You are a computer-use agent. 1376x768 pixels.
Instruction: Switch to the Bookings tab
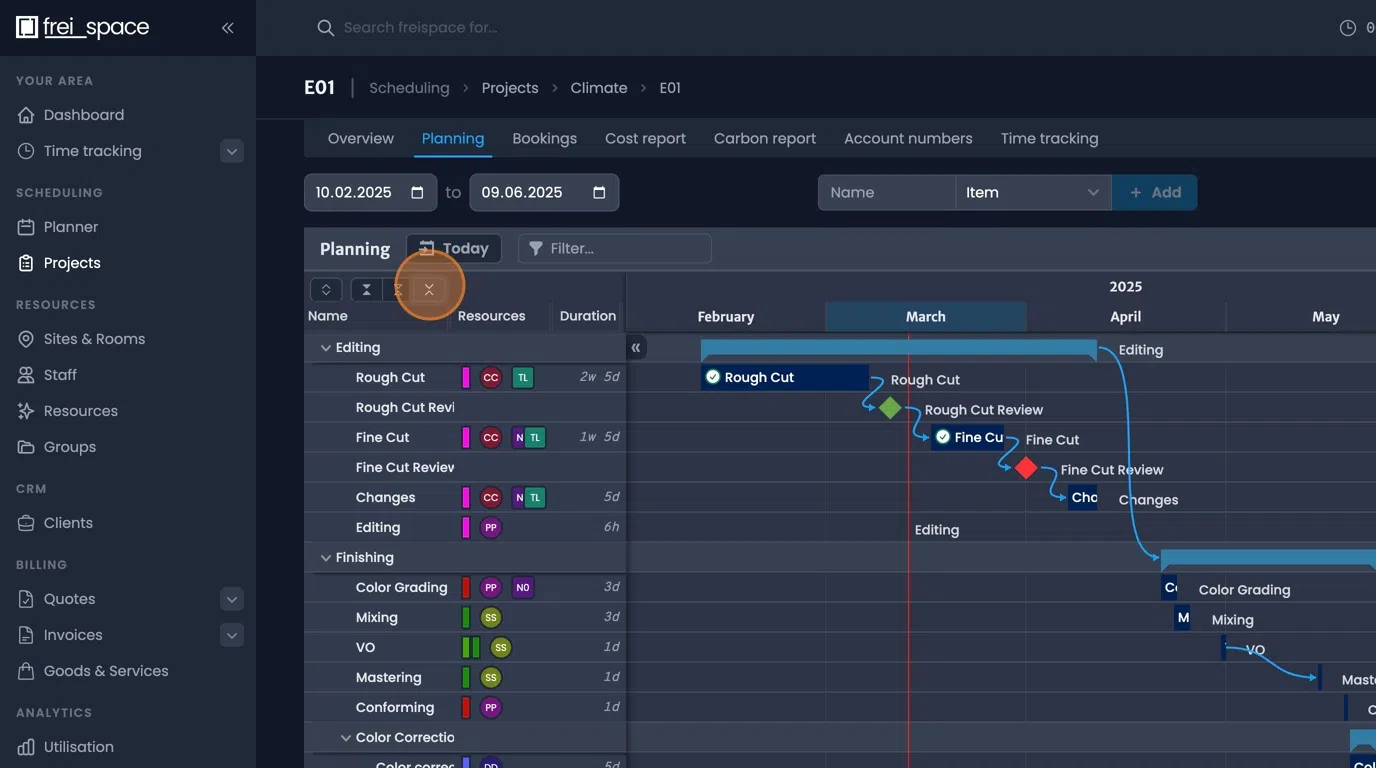[x=544, y=138]
